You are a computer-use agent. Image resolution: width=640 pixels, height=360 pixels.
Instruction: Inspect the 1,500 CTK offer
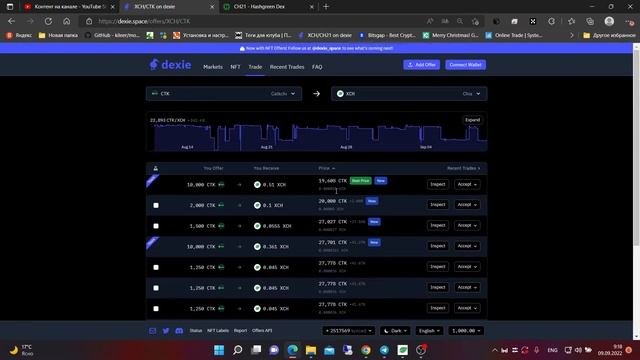pyautogui.click(x=438, y=225)
